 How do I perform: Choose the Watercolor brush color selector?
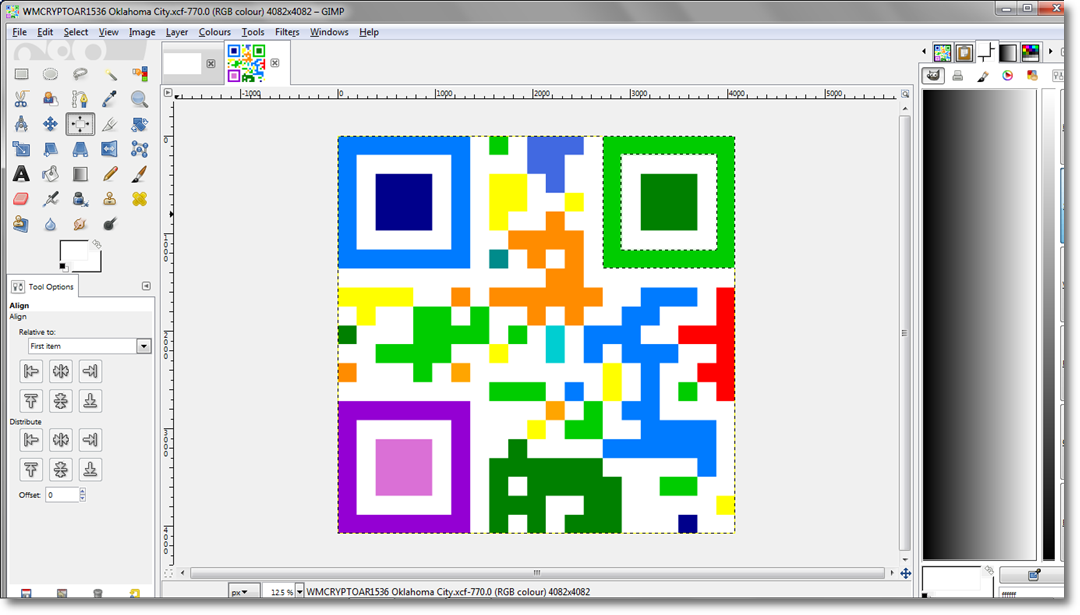click(983, 76)
